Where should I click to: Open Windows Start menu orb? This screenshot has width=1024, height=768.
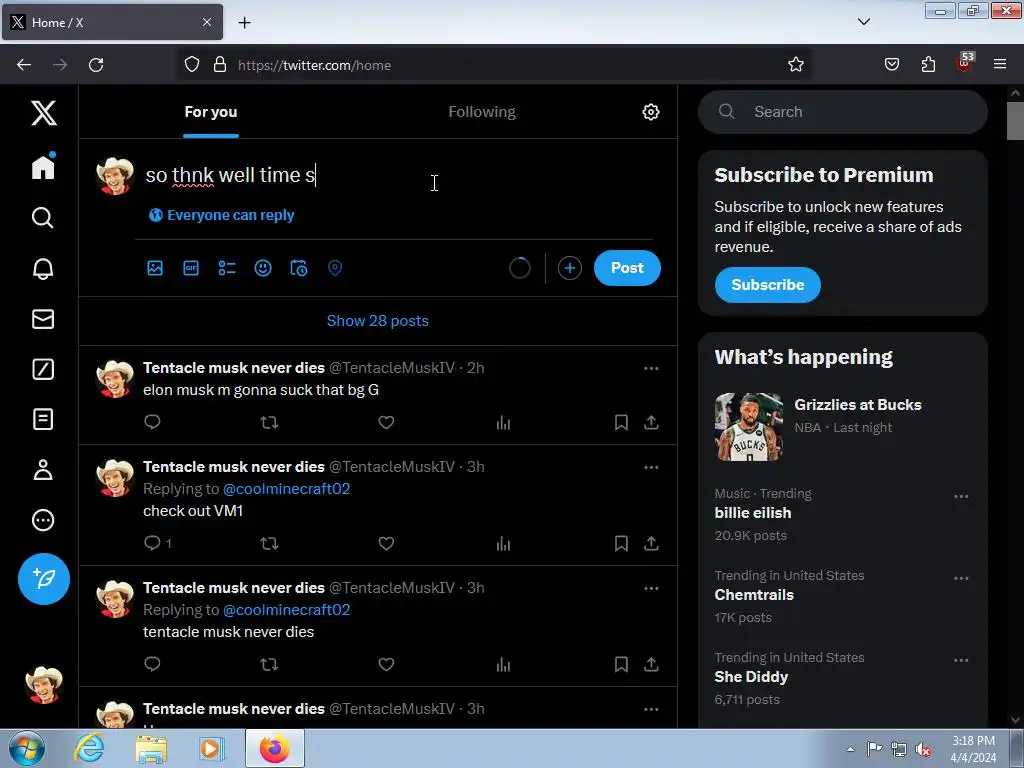pyautogui.click(x=27, y=749)
